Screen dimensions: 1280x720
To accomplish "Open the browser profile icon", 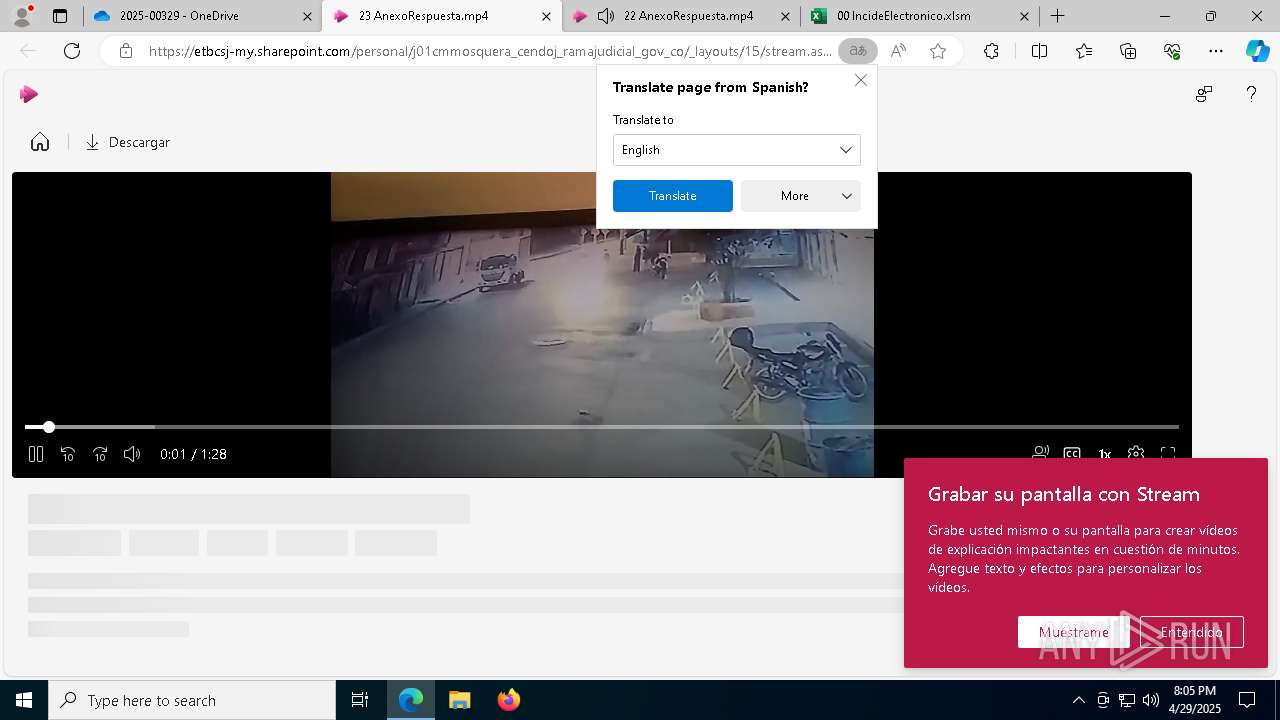I will (22, 15).
